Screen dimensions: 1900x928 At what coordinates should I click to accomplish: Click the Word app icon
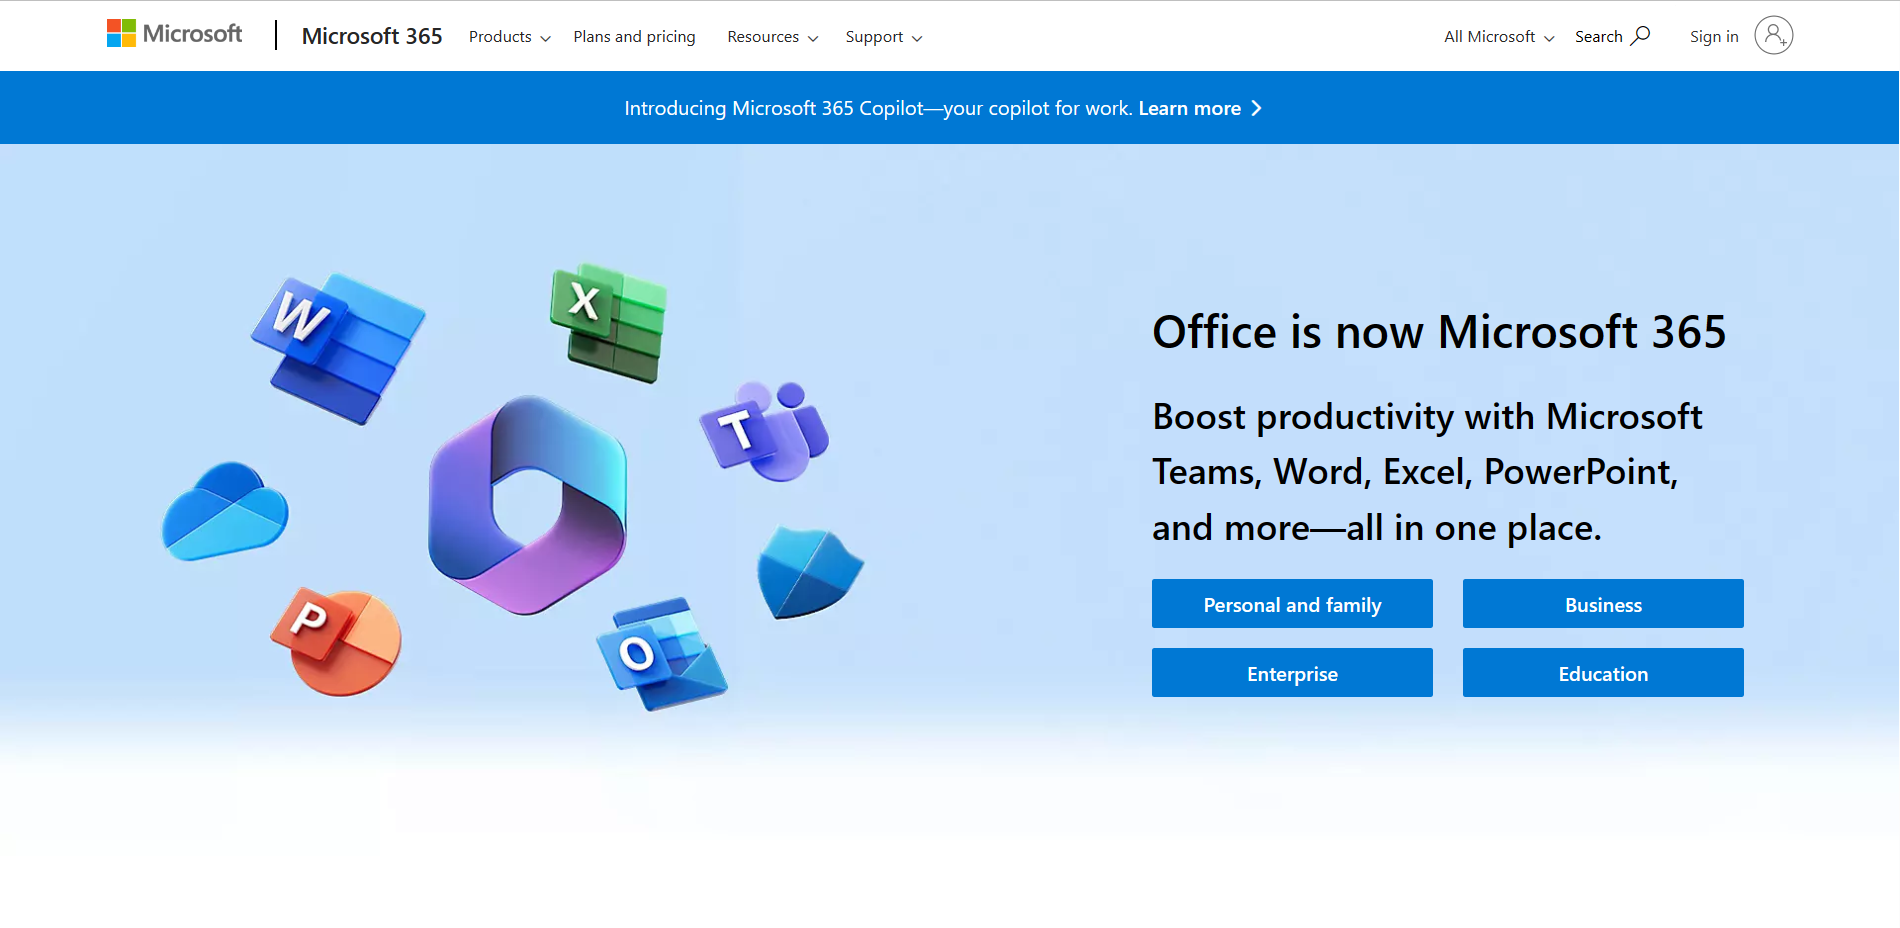pyautogui.click(x=338, y=348)
